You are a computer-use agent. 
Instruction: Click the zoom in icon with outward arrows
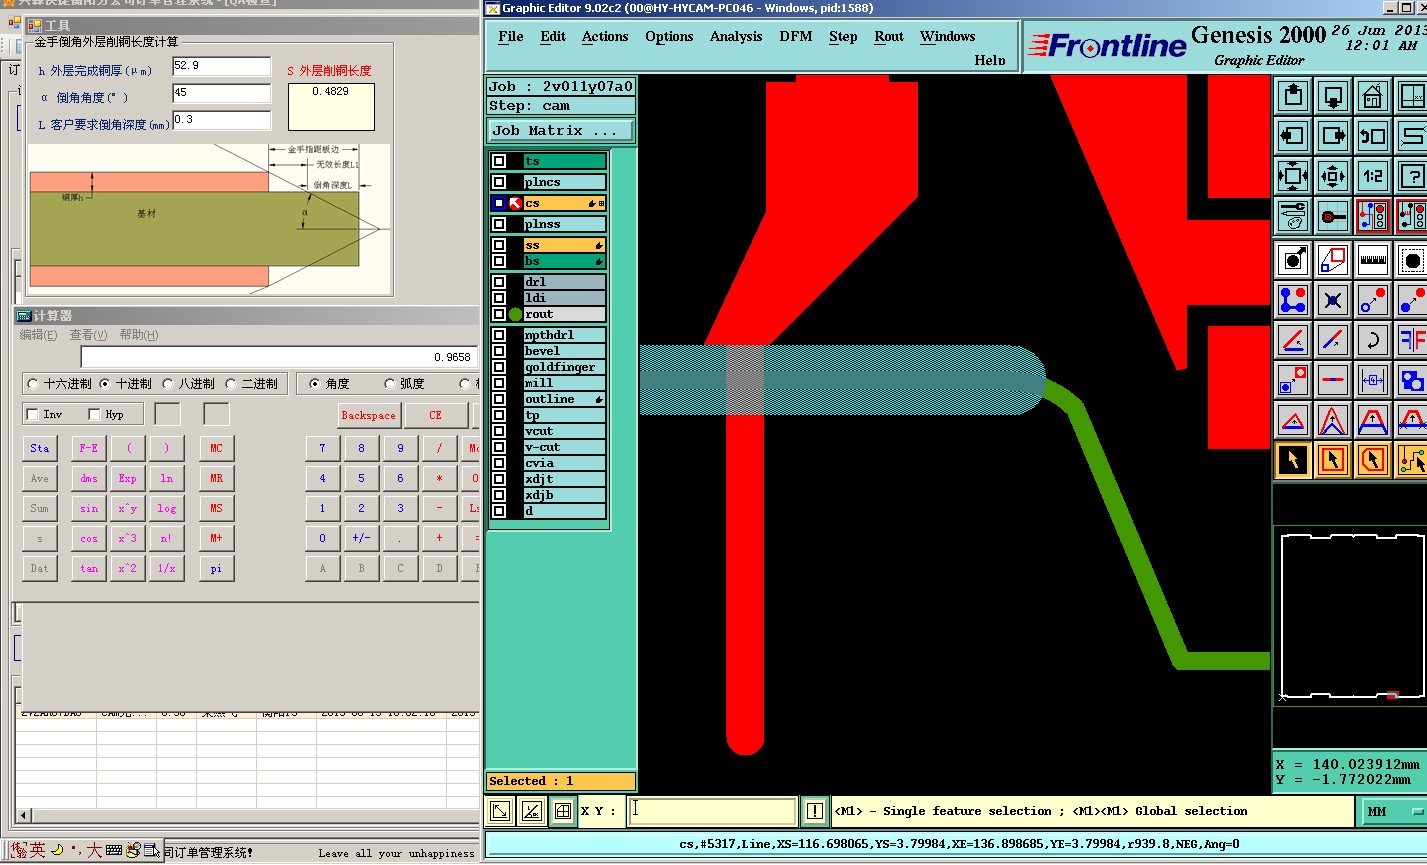coord(1293,176)
